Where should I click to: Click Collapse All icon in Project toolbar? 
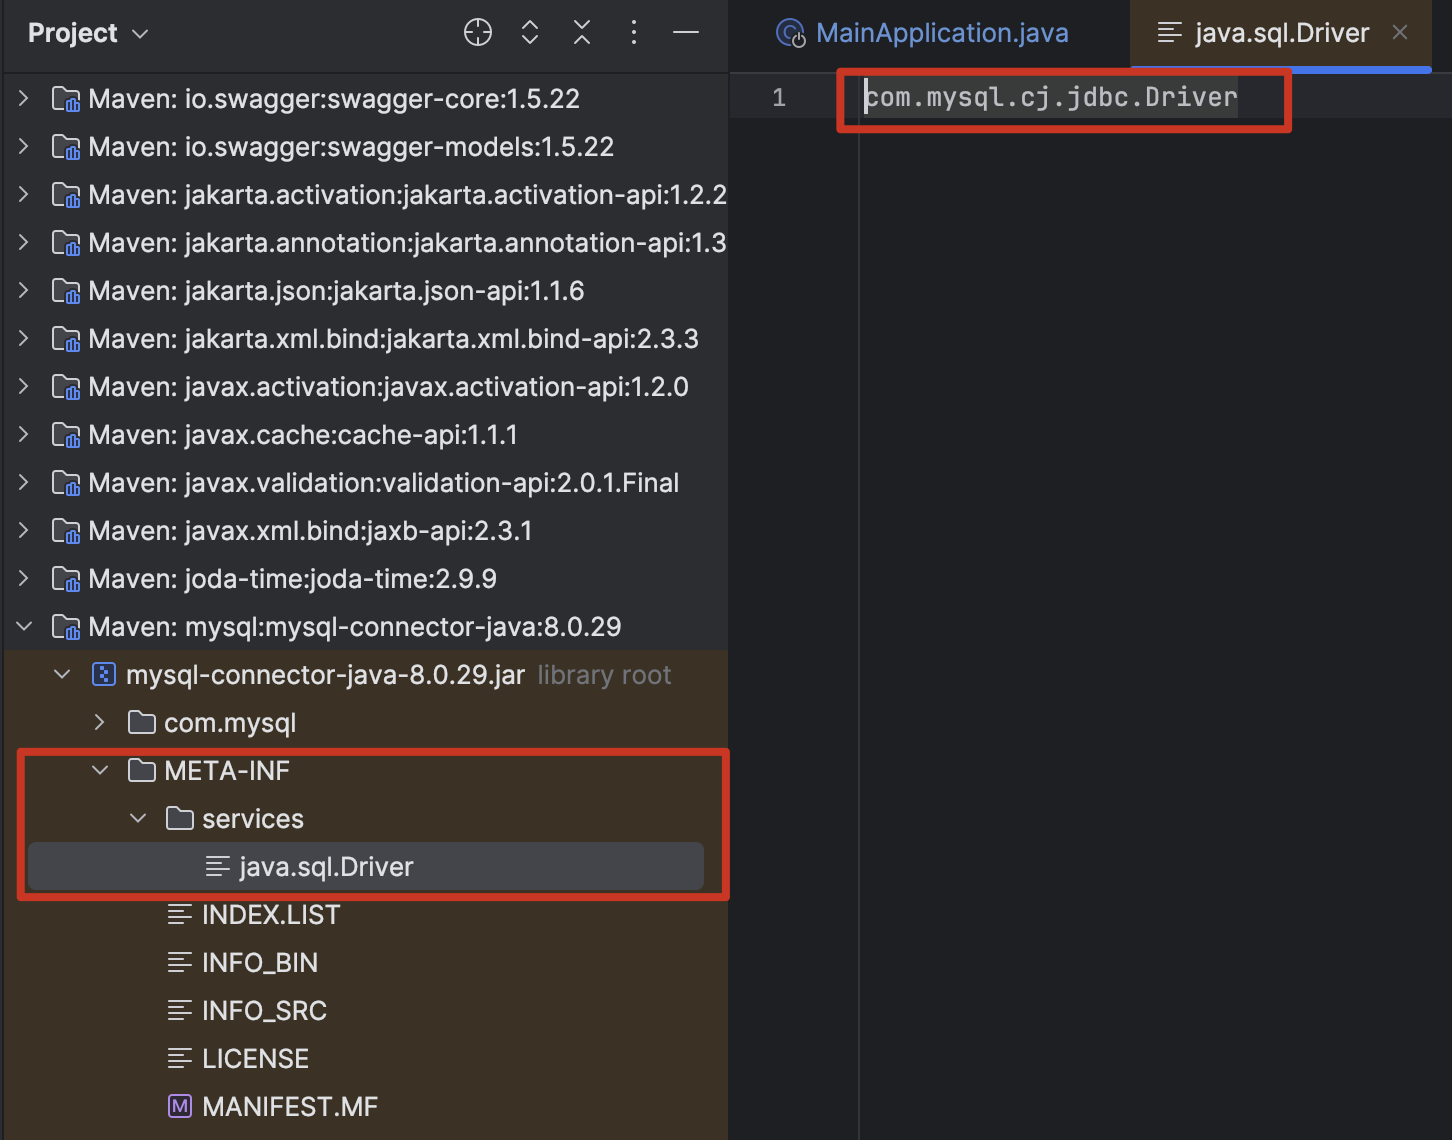click(x=582, y=33)
